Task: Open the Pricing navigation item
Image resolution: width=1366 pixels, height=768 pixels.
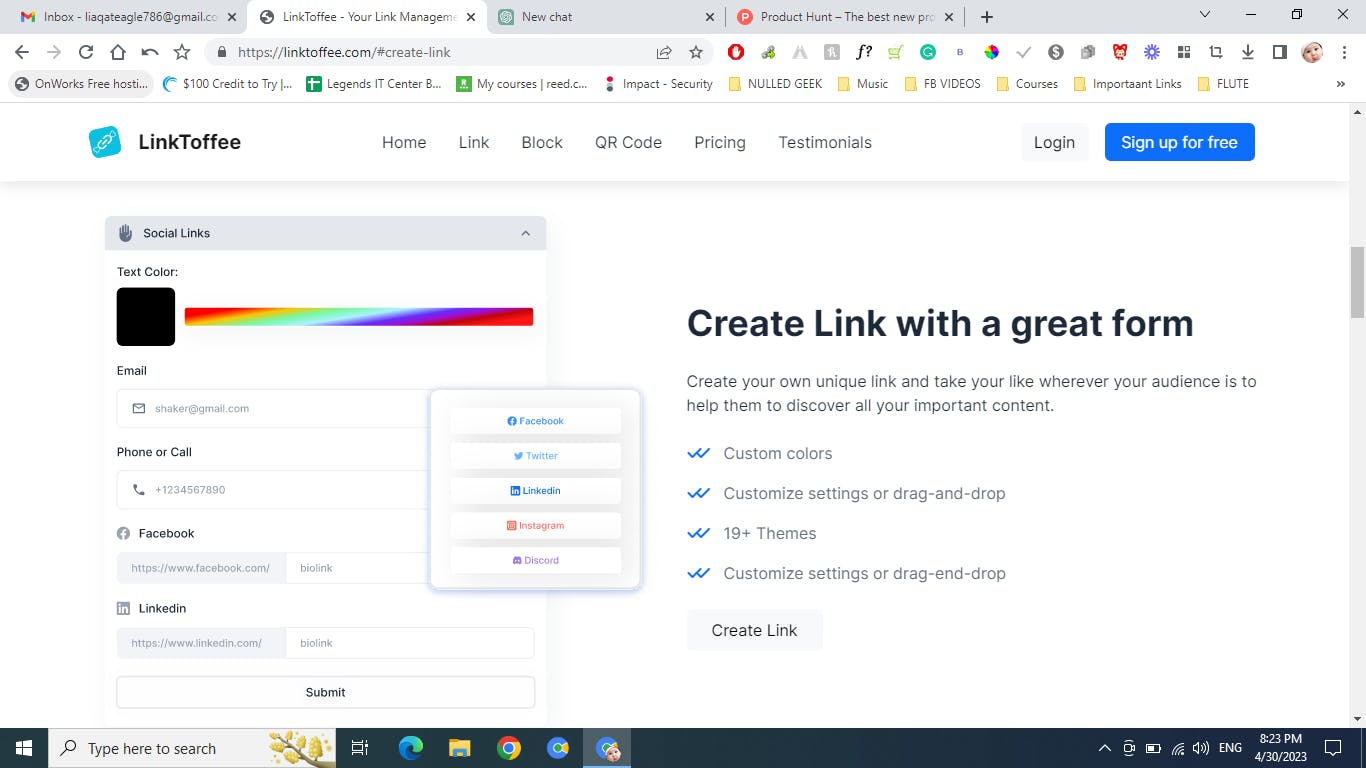Action: pos(720,142)
